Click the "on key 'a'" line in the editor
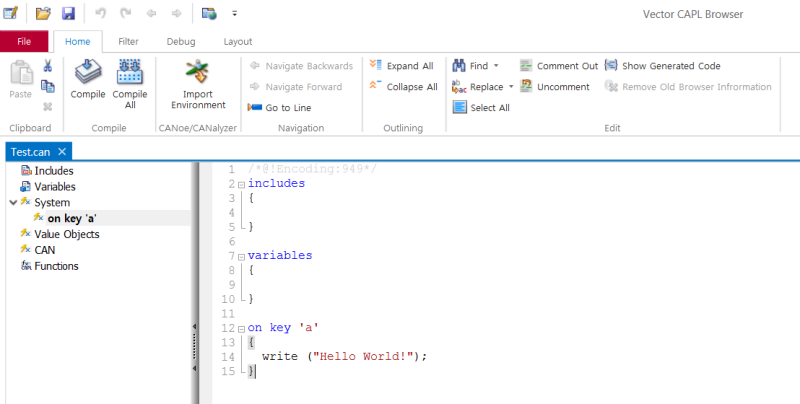This screenshot has height=404, width=800. coord(283,327)
